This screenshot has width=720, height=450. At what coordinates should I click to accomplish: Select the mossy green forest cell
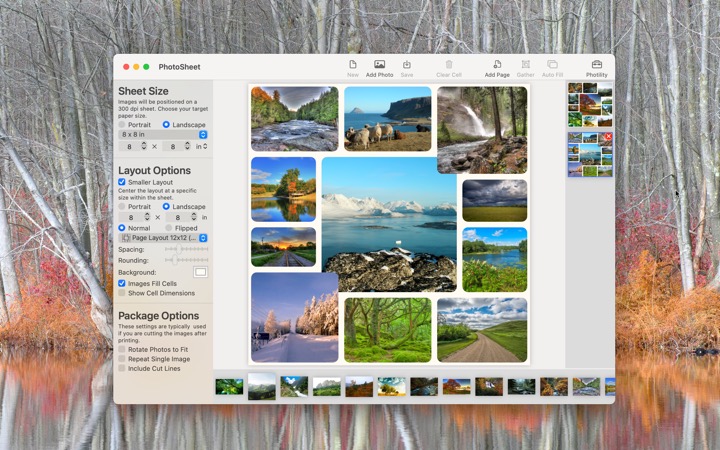(388, 330)
